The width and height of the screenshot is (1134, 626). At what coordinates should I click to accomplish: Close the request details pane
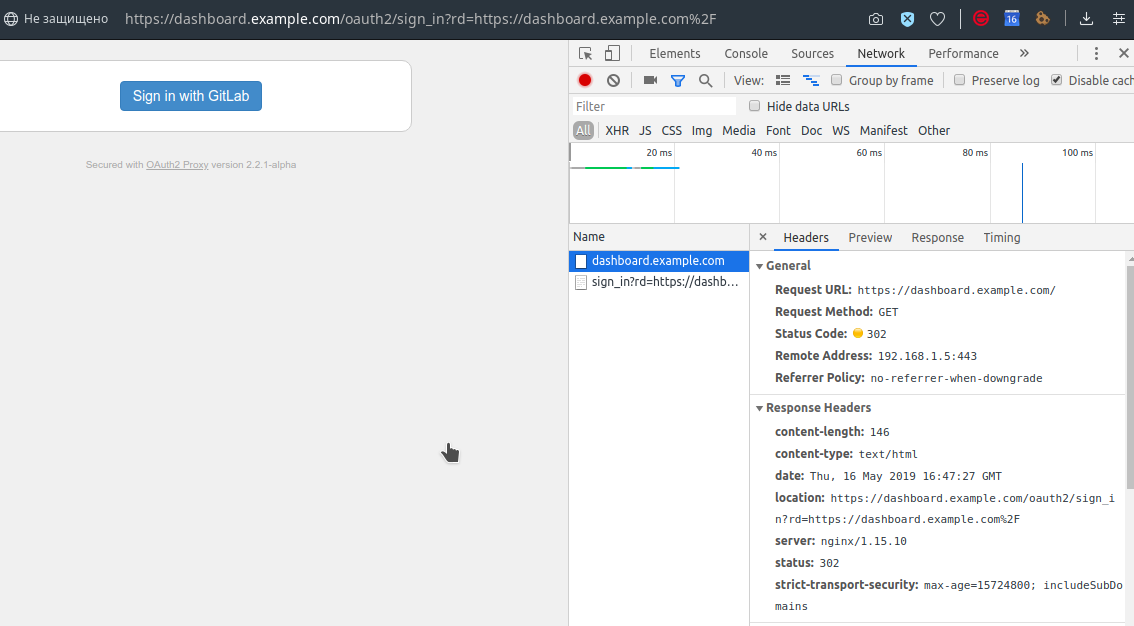click(762, 237)
